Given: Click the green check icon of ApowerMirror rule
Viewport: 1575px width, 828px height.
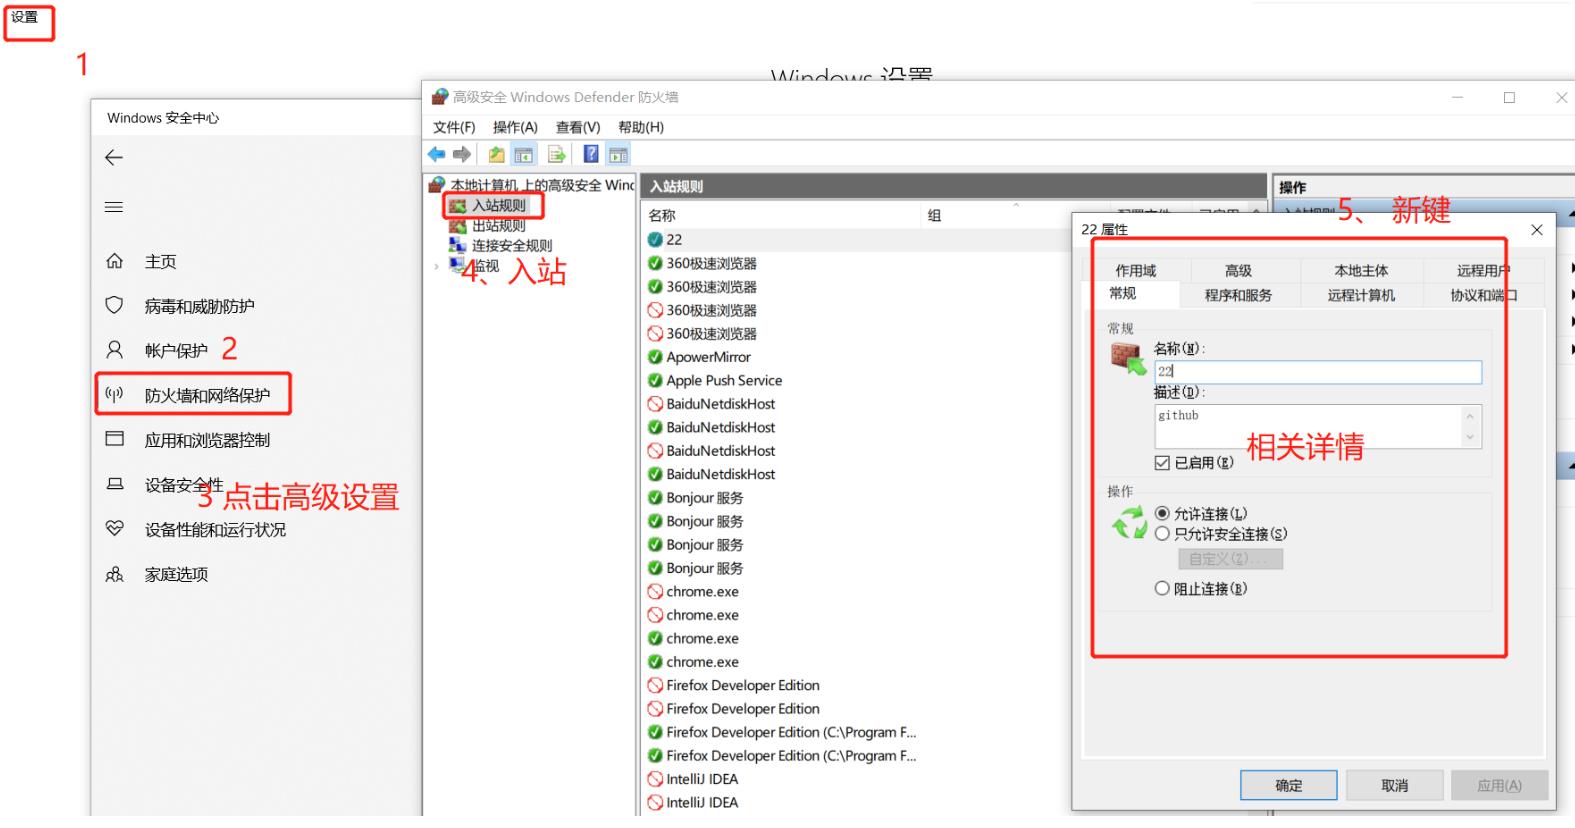Looking at the screenshot, I should (x=655, y=357).
